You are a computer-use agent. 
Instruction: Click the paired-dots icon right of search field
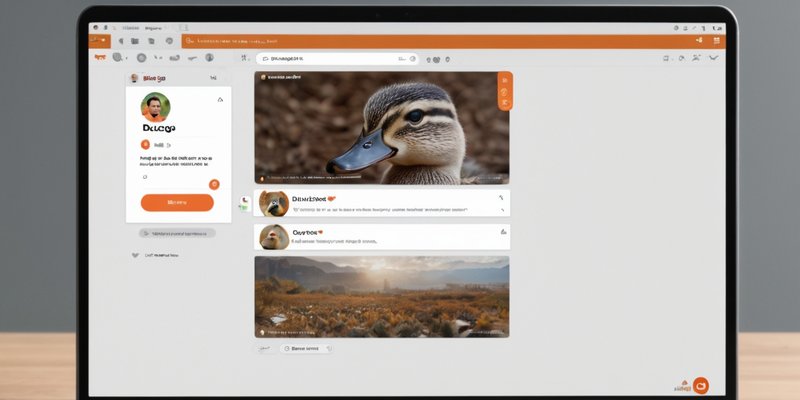click(435, 59)
